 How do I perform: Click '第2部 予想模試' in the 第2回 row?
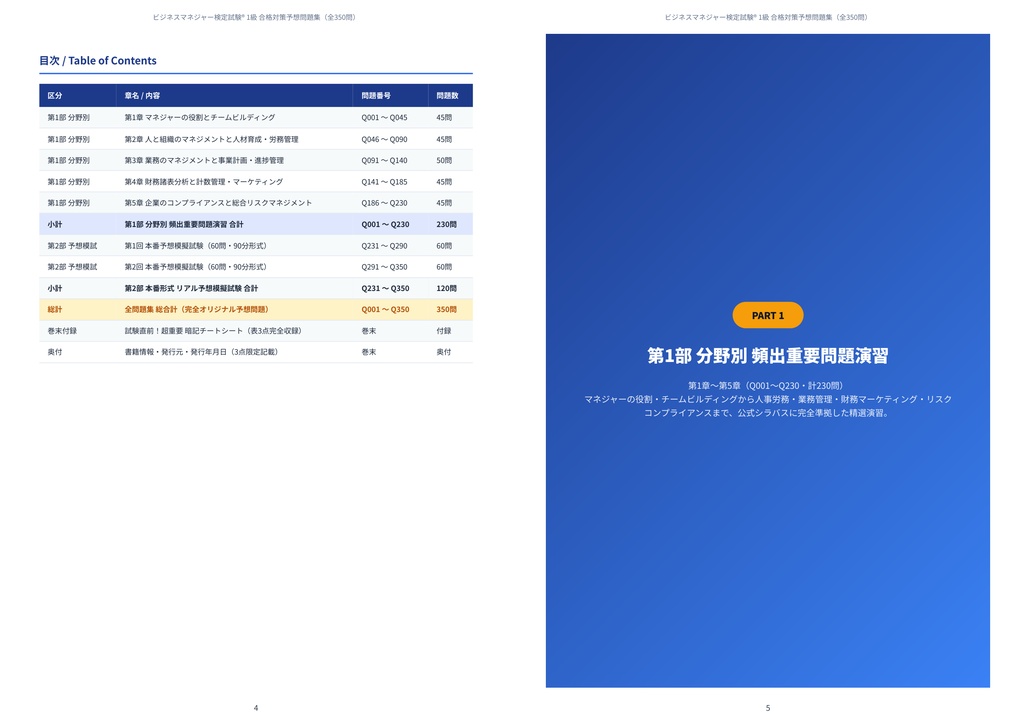coord(72,266)
